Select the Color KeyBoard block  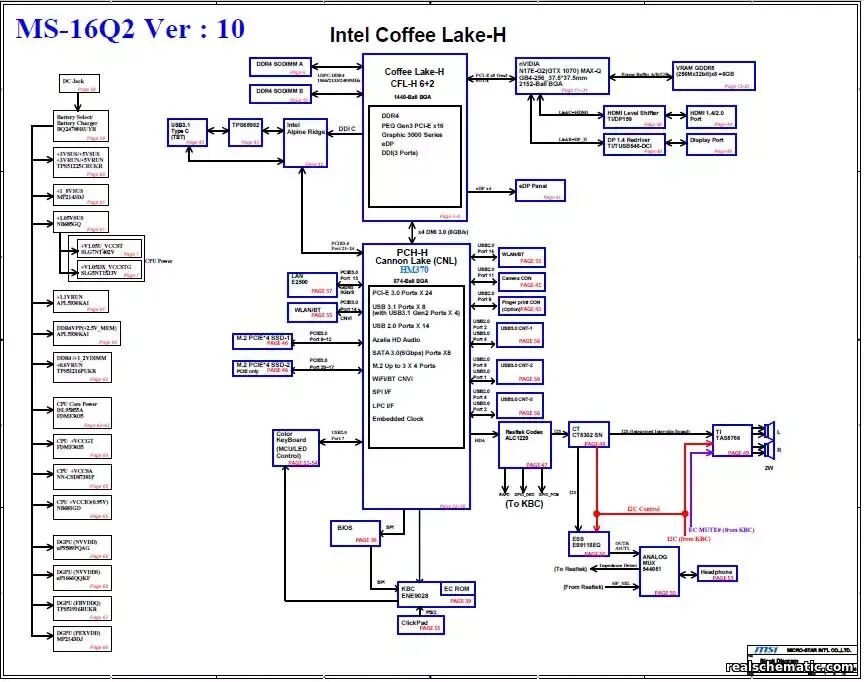[296, 448]
